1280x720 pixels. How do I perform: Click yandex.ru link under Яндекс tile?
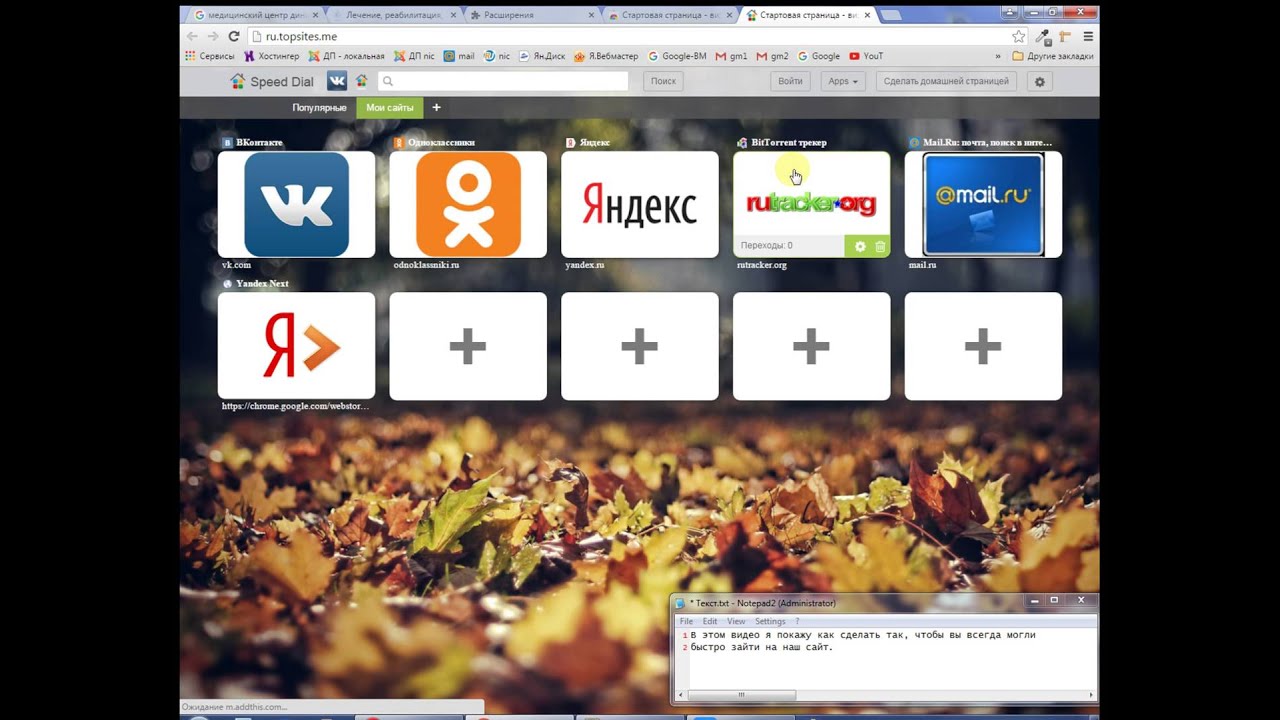click(584, 265)
